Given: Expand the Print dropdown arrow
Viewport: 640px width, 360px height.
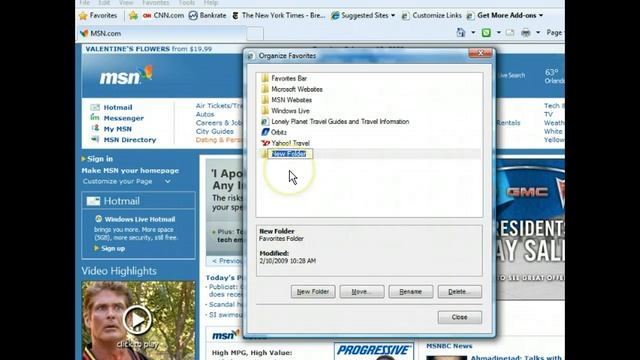Looking at the screenshot, I should point(538,33).
